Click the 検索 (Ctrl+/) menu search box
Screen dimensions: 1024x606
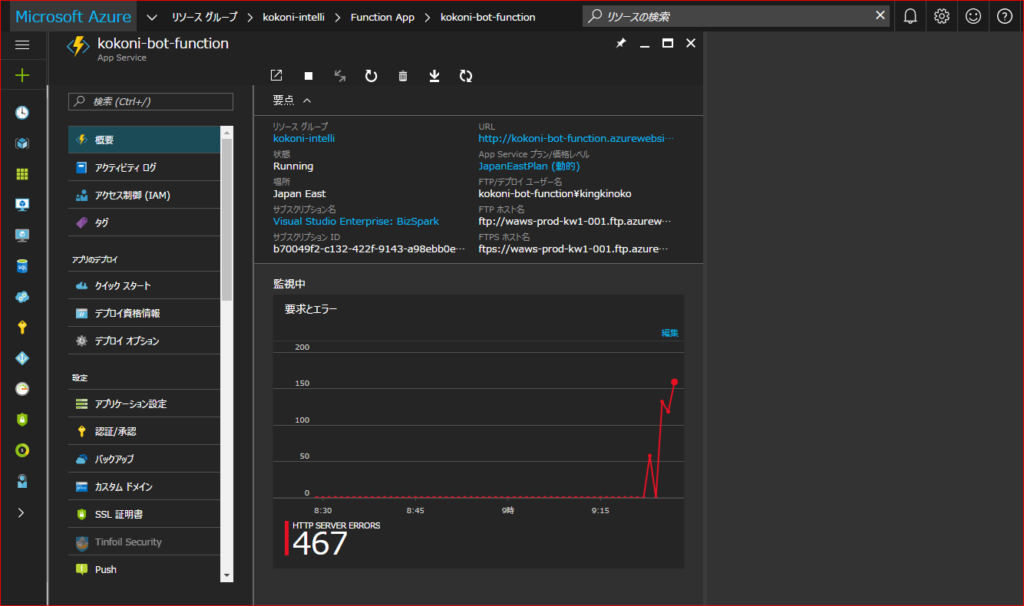(151, 101)
